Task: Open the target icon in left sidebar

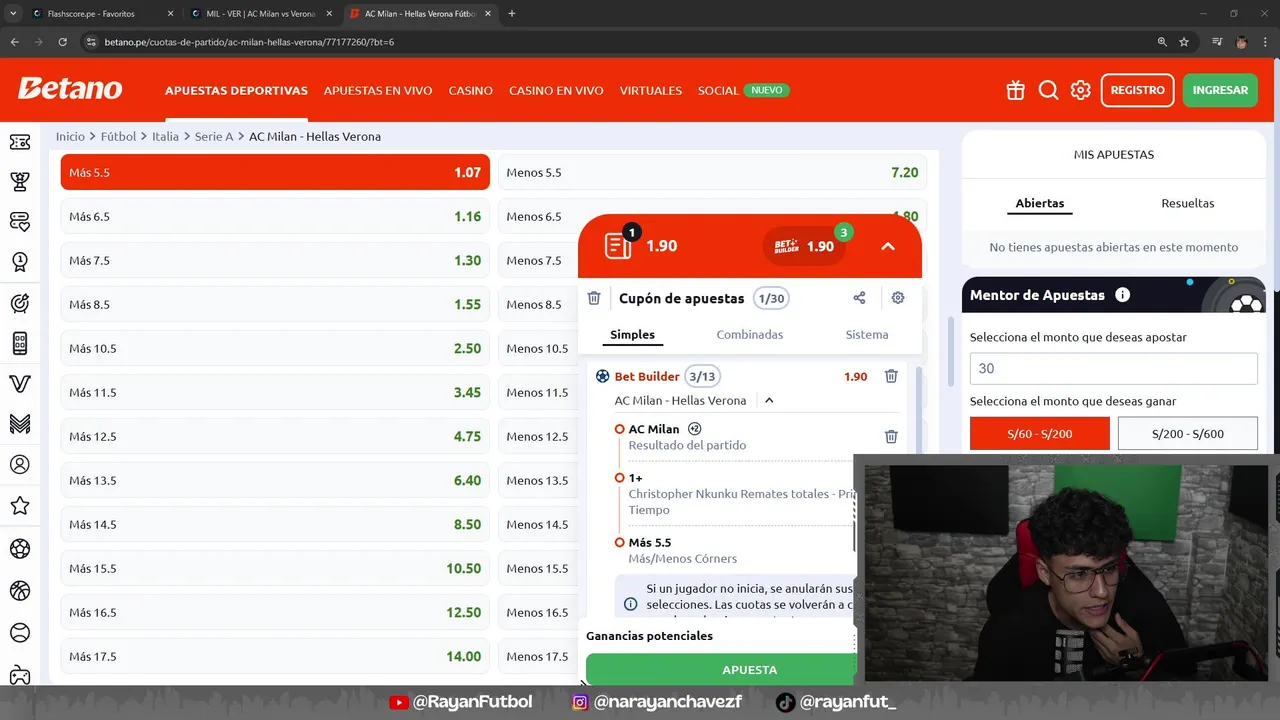Action: point(20,303)
